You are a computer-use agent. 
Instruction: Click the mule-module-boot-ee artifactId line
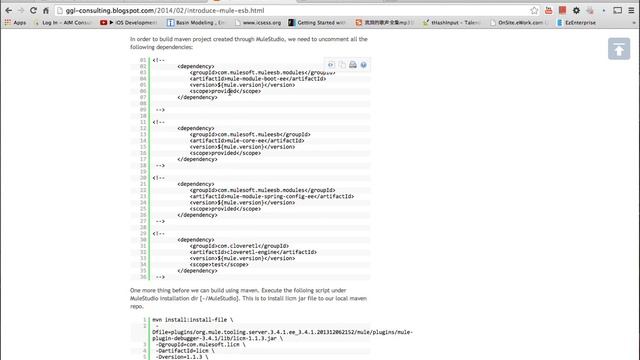tap(258, 79)
